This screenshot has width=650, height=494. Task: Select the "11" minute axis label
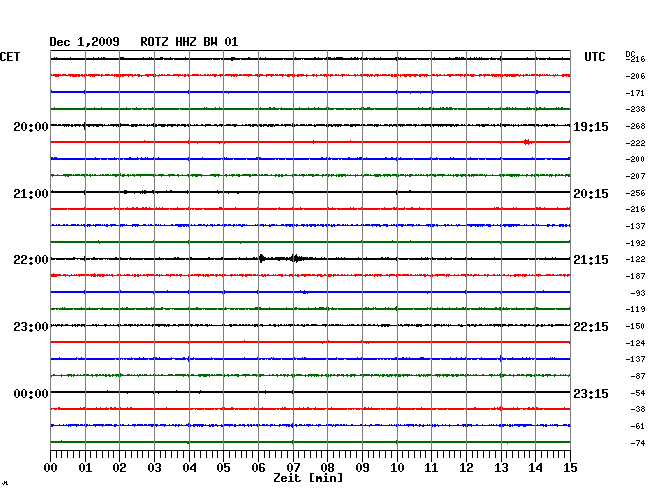pyautogui.click(x=432, y=468)
